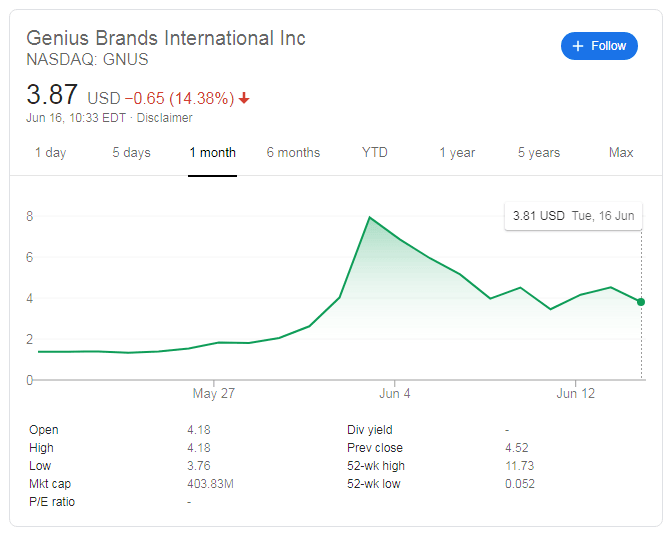Viewport: 668px width, 544px height.
Task: Click the Mkt cap value 403.83M
Action: coord(210,484)
